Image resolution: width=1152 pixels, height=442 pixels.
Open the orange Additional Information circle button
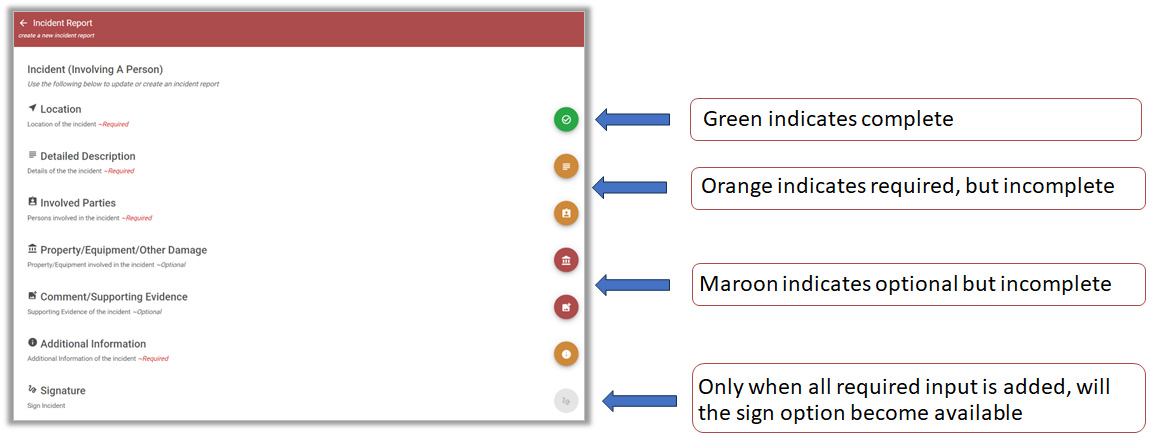pos(566,354)
